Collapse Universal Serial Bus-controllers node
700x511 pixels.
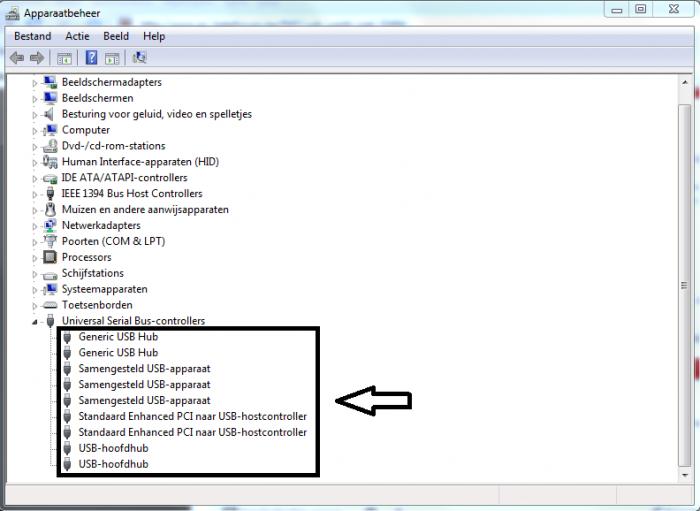coord(34,322)
